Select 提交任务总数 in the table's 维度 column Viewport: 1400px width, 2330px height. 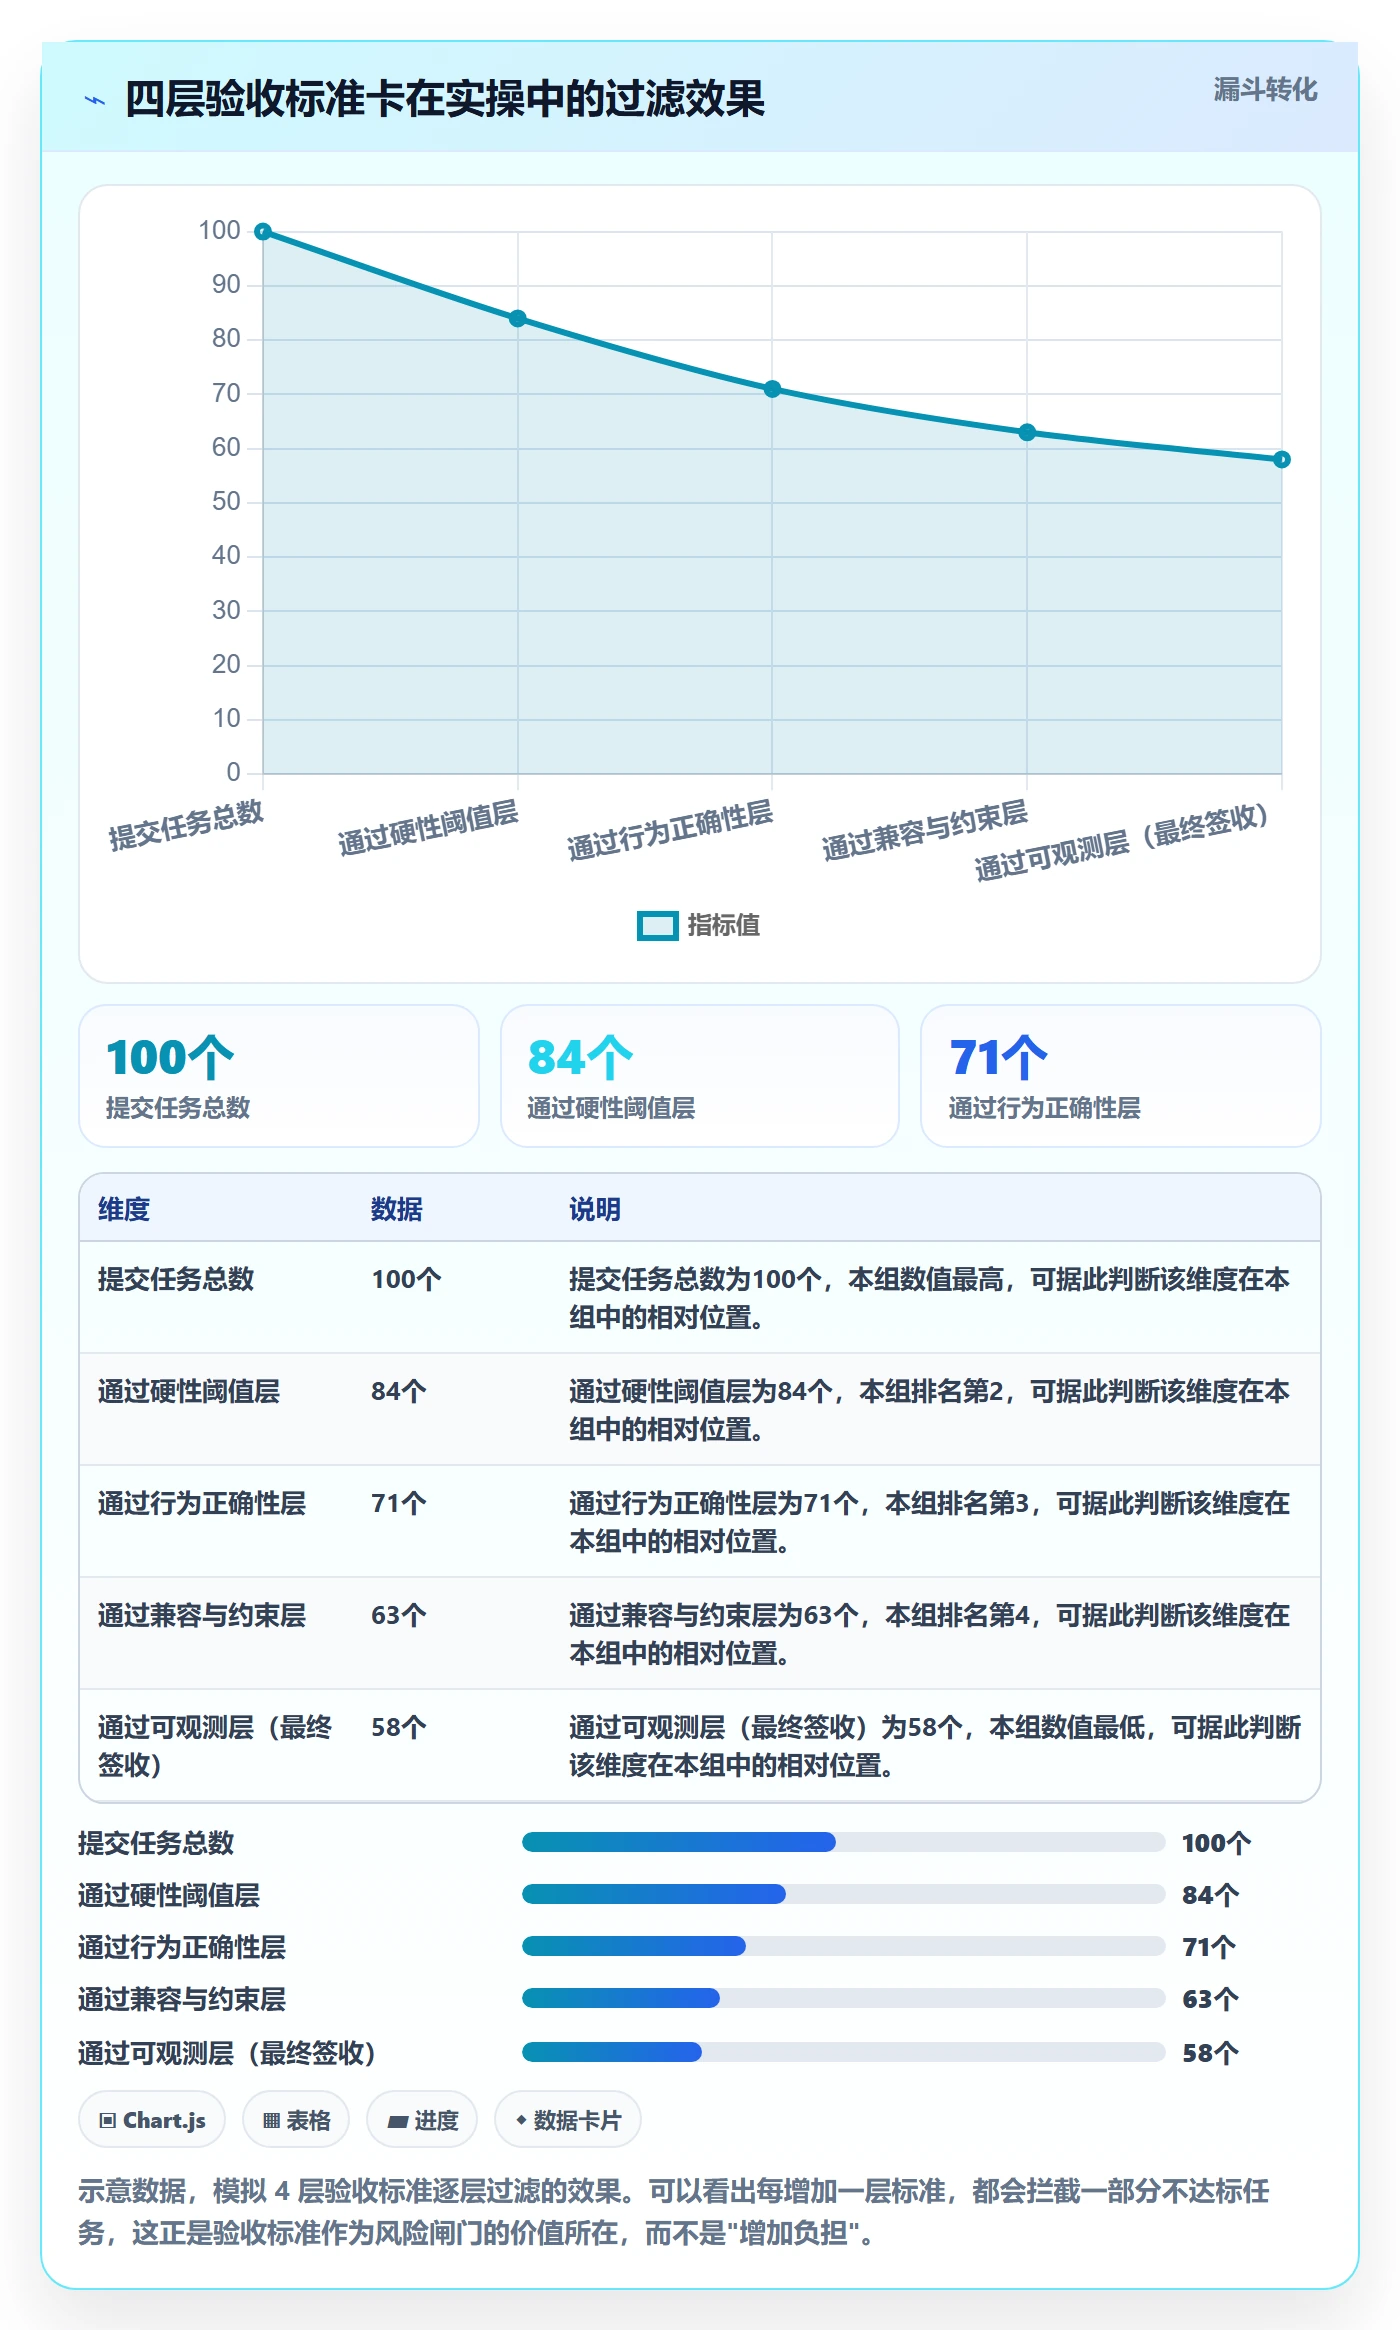click(176, 1279)
